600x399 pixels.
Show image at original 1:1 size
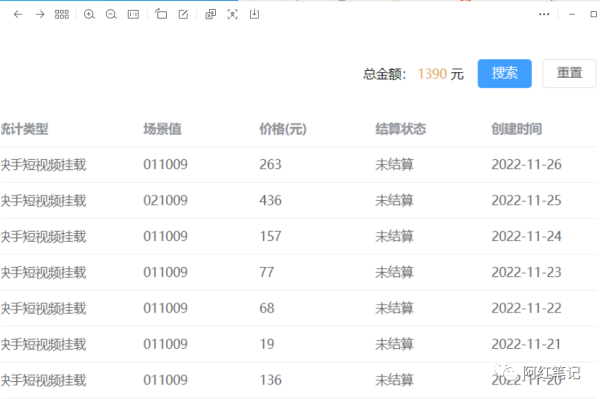[133, 15]
